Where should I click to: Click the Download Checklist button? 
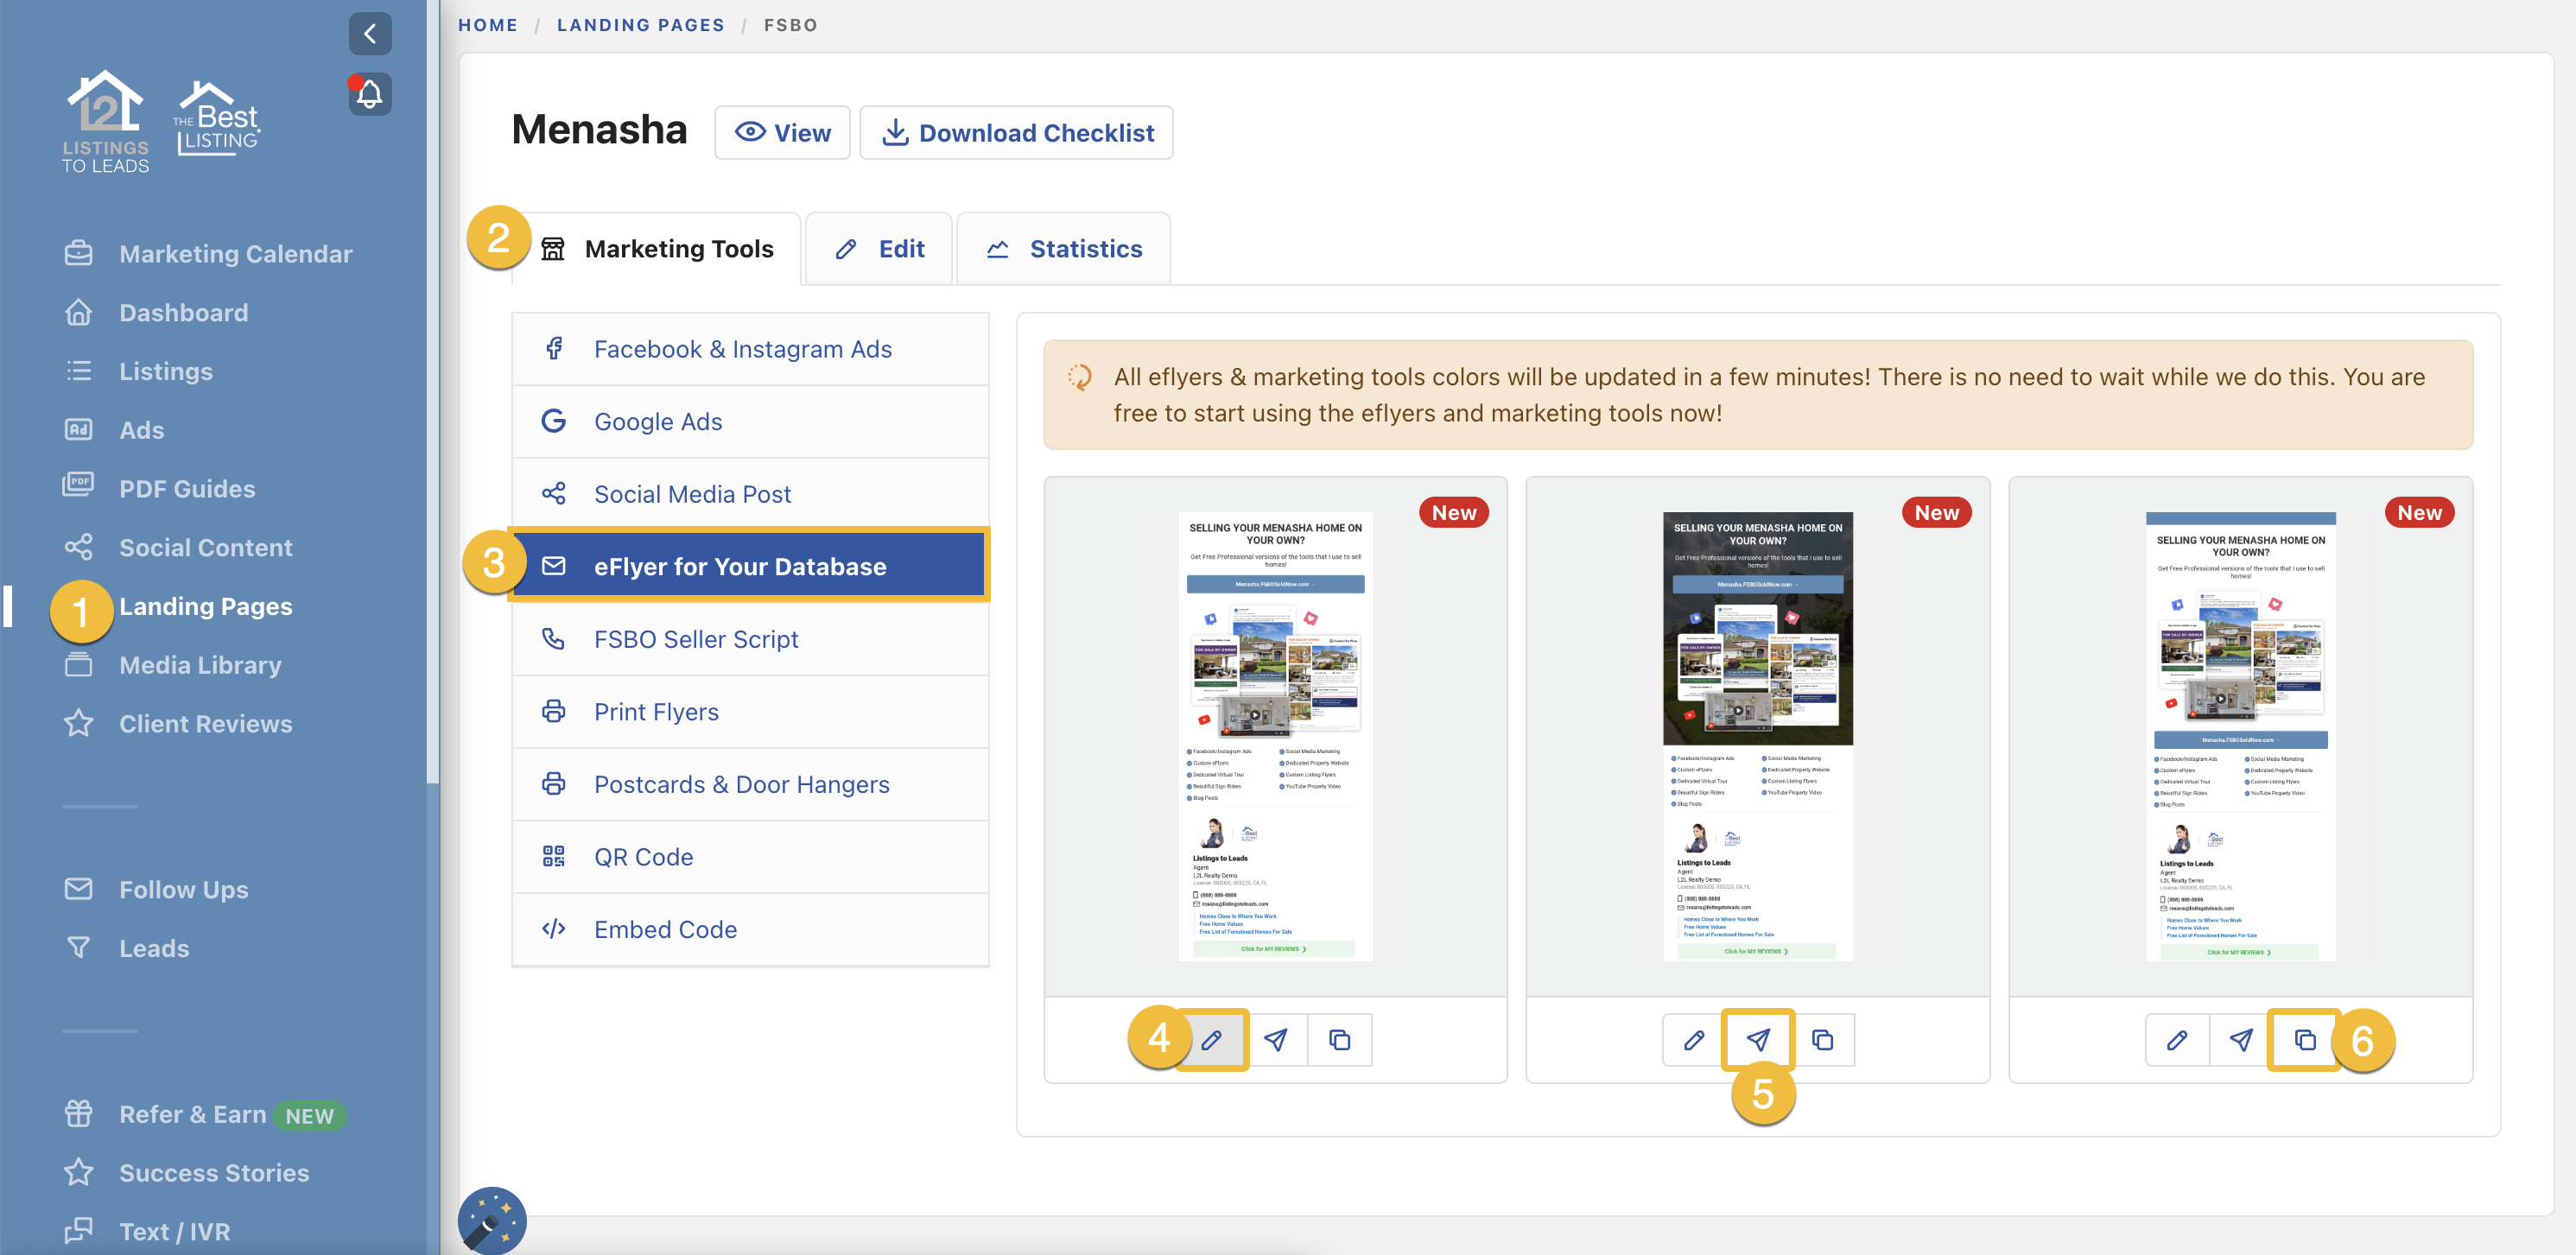[x=1016, y=132]
